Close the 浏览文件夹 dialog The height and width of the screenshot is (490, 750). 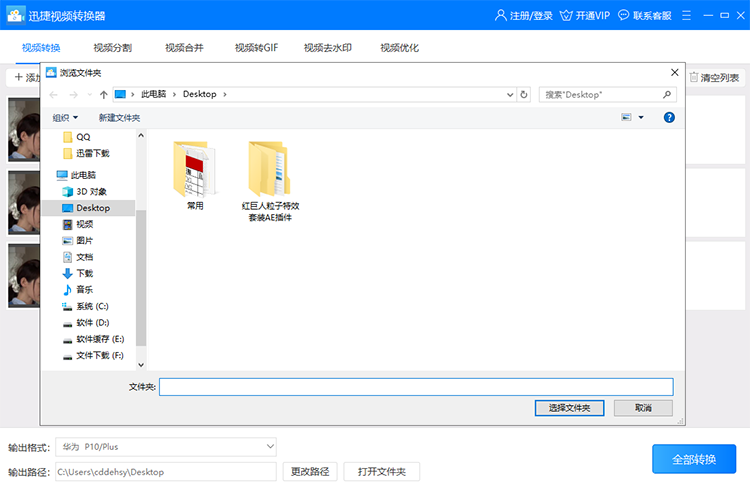point(674,72)
